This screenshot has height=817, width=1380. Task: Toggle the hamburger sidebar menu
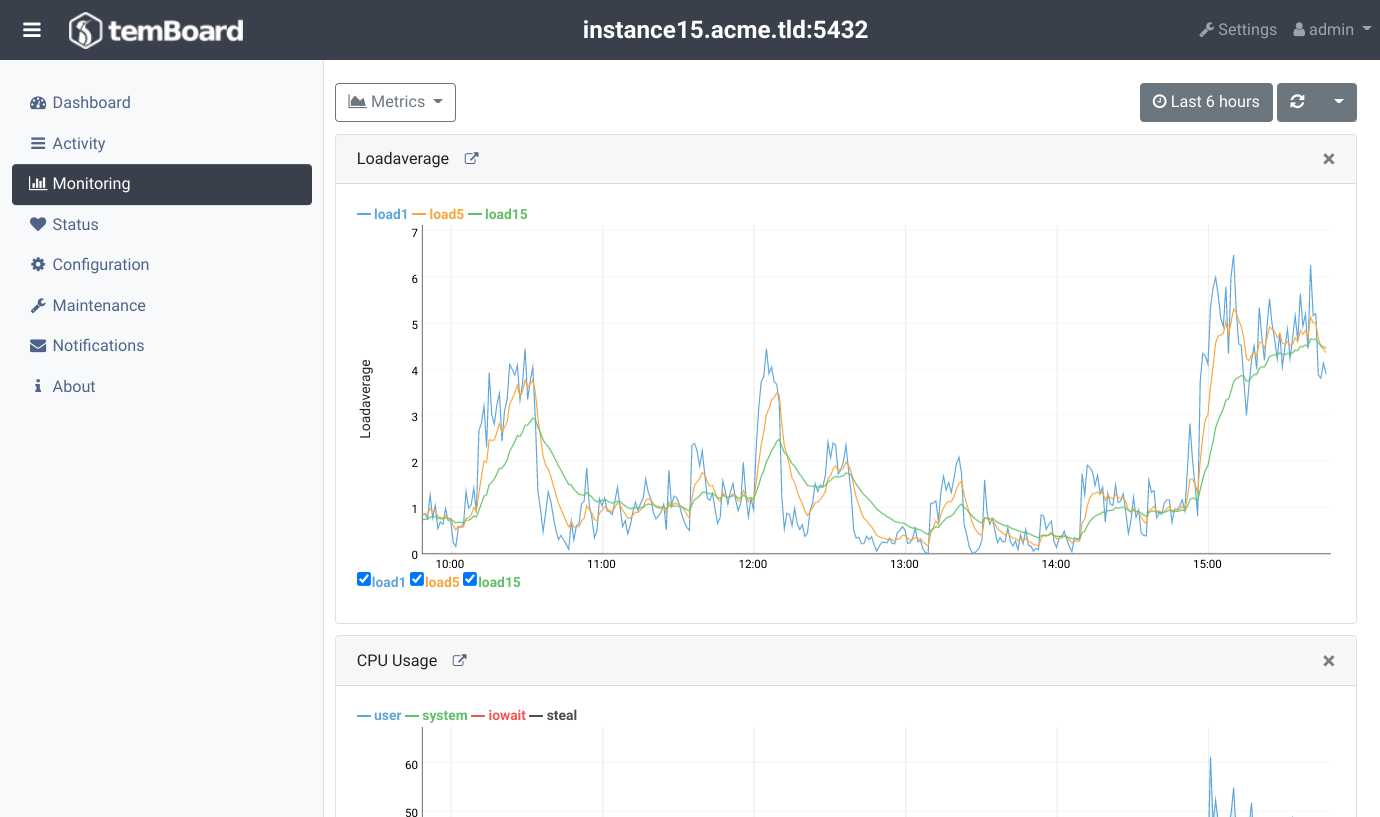[x=32, y=30]
